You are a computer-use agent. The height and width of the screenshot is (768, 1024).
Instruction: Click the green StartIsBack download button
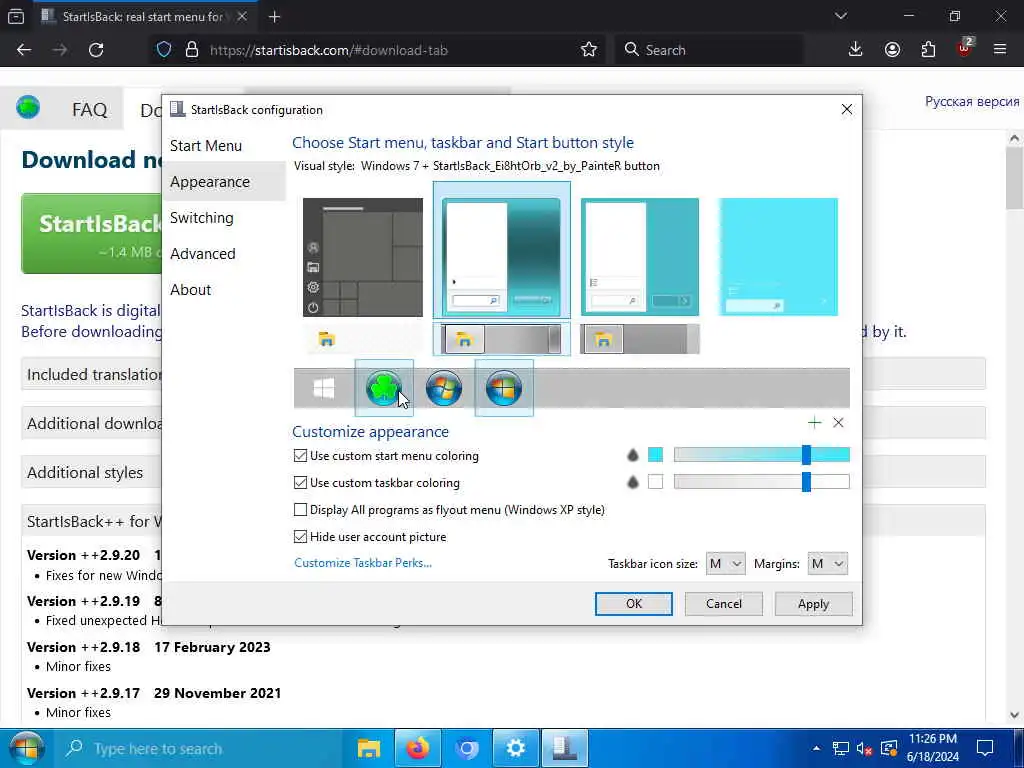pyautogui.click(x=91, y=233)
